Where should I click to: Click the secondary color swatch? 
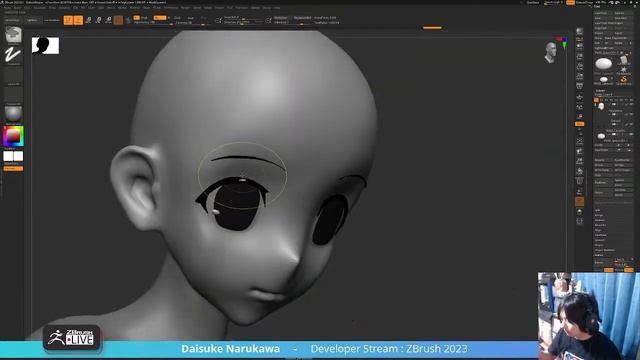tap(9, 156)
